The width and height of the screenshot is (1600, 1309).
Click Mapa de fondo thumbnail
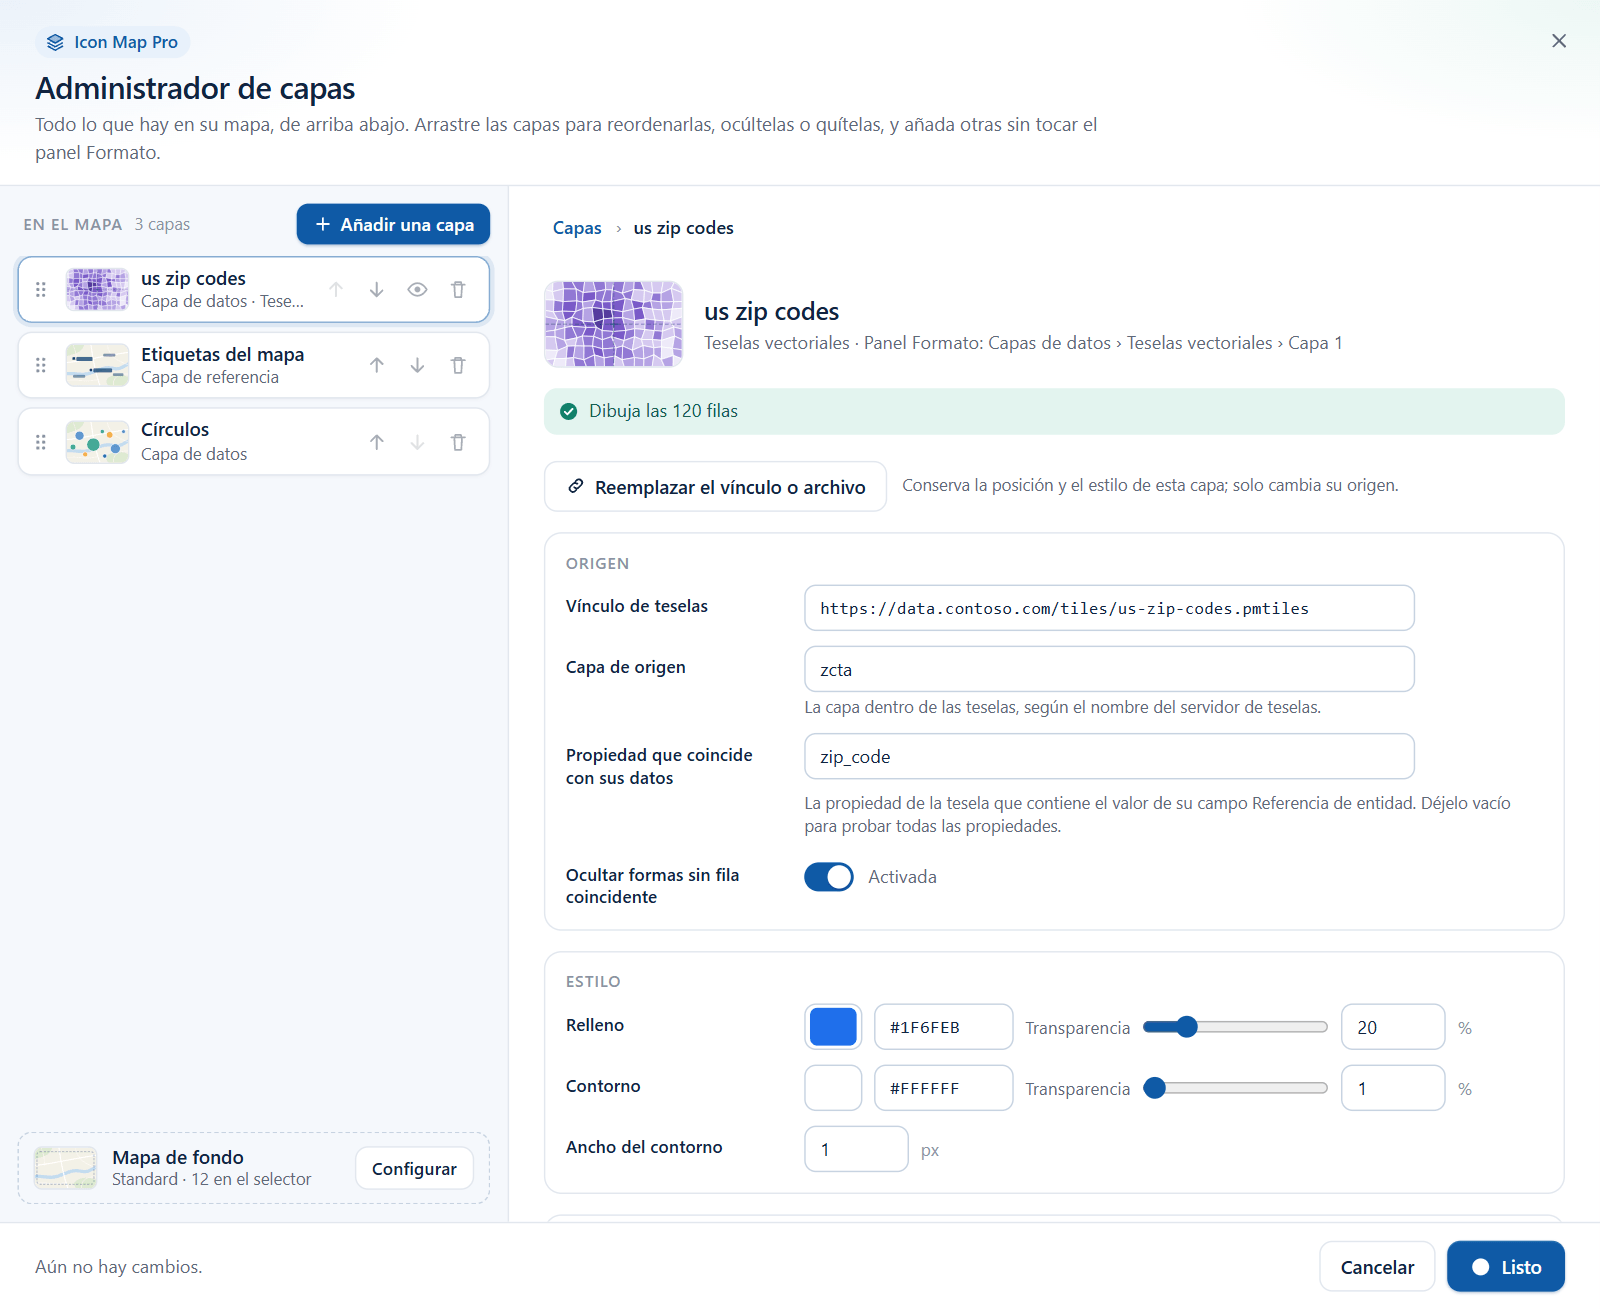(x=66, y=1168)
